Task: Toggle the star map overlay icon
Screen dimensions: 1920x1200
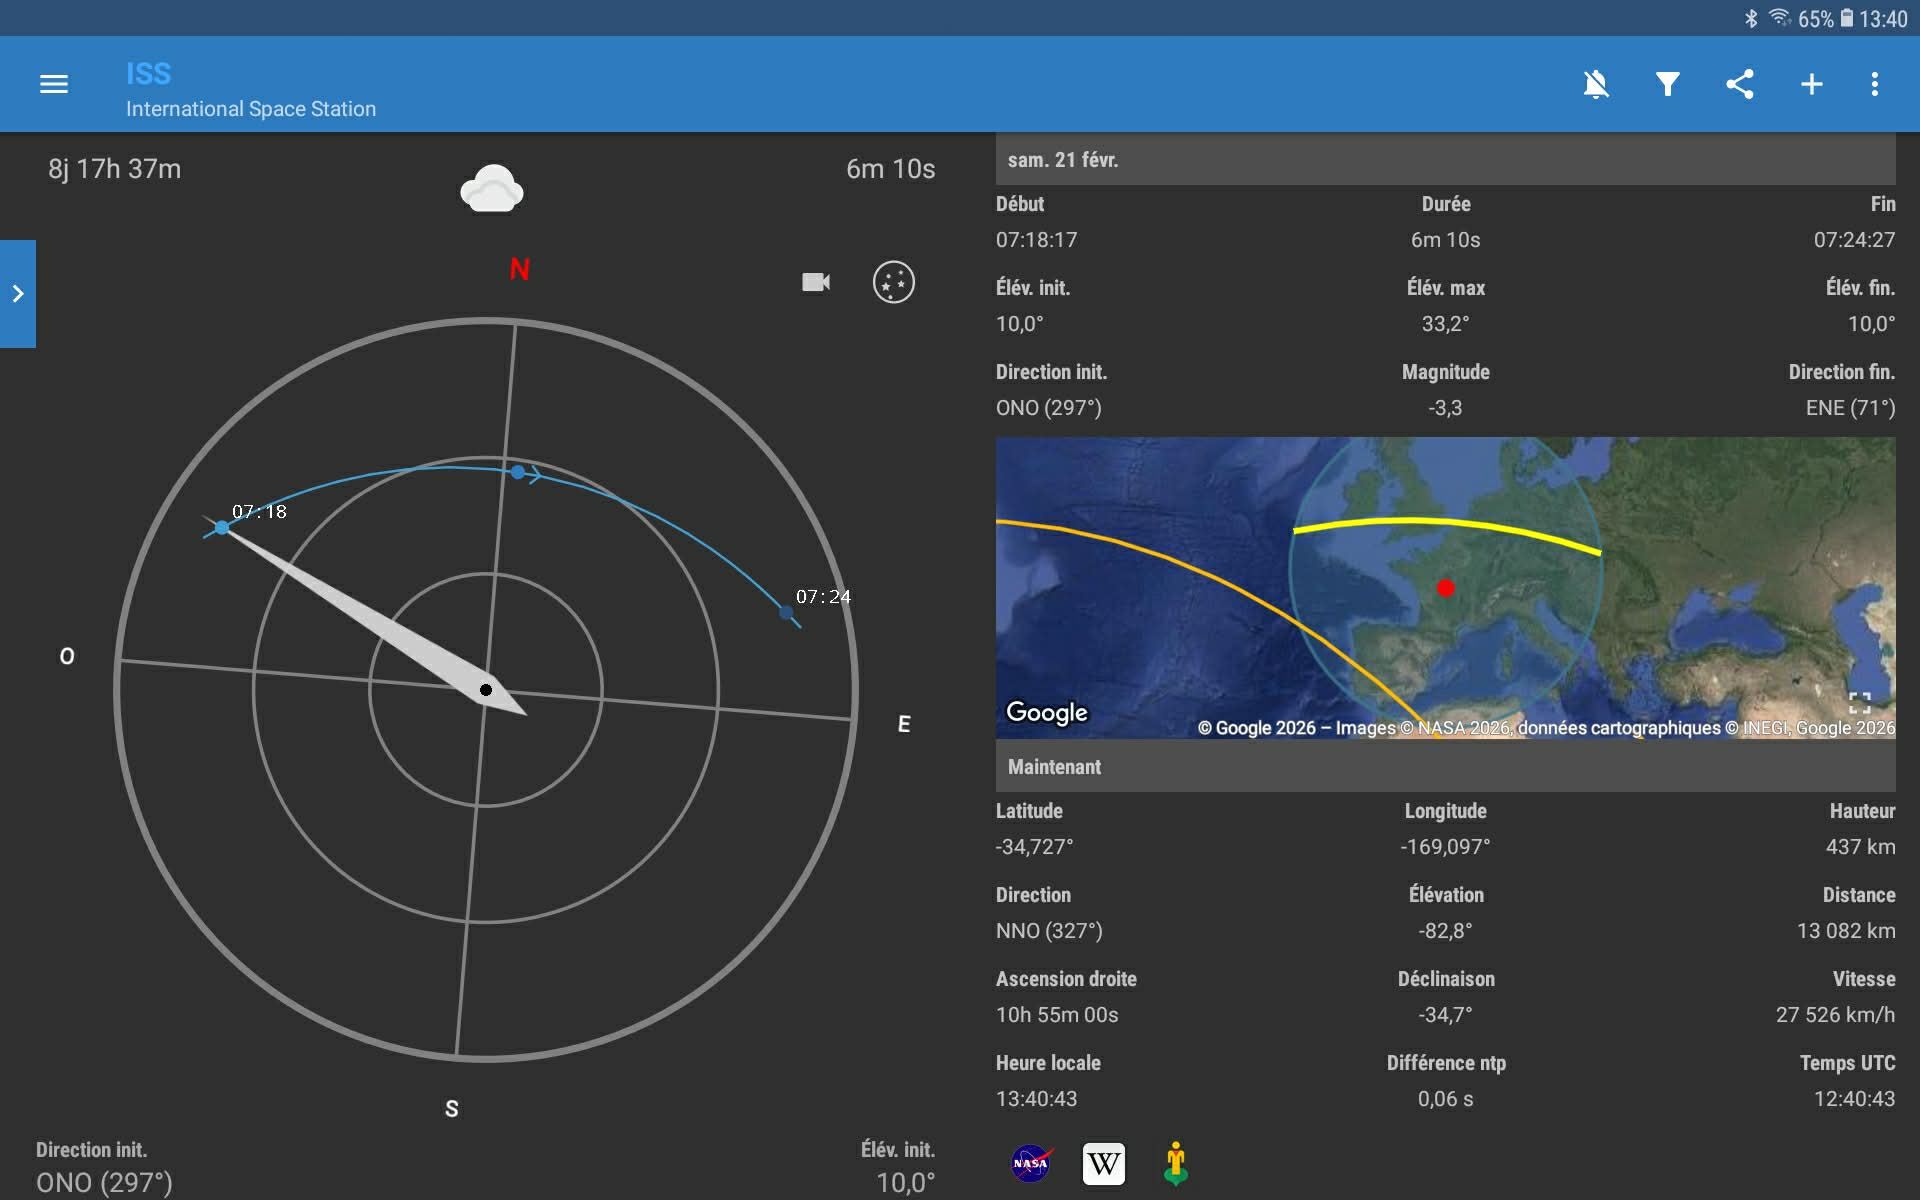Action: 893,282
